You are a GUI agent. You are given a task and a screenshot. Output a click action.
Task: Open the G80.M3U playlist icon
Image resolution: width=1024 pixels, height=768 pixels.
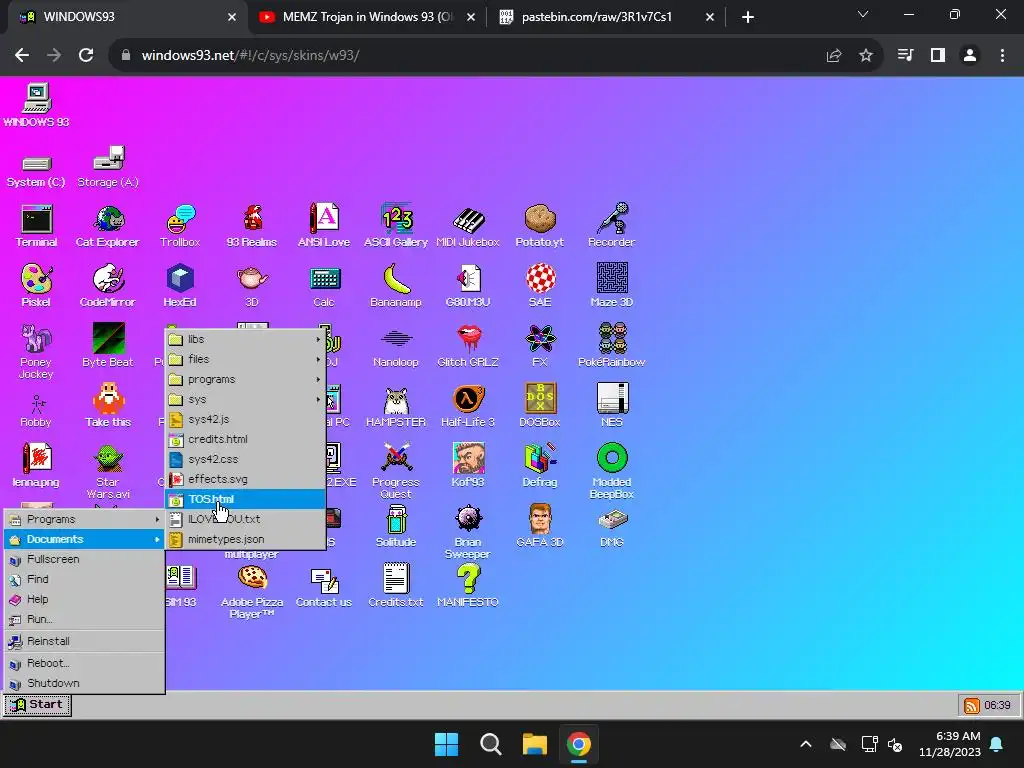(x=468, y=286)
